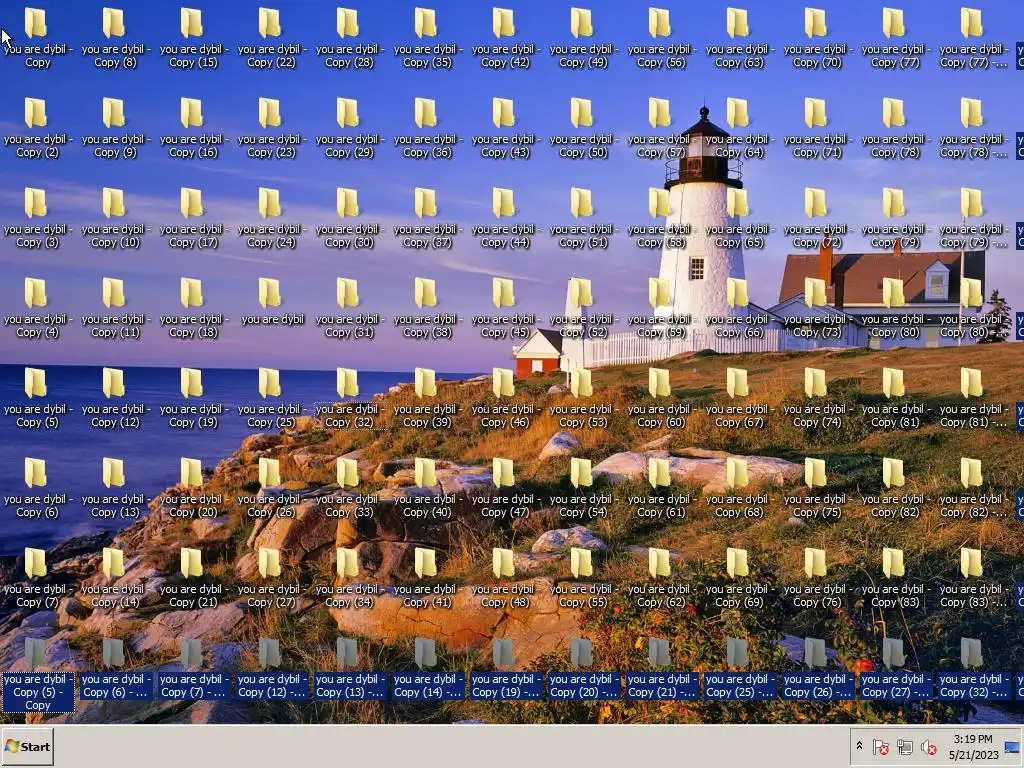Select folder "you are dybil - Copy (2)"

[x=35, y=129]
